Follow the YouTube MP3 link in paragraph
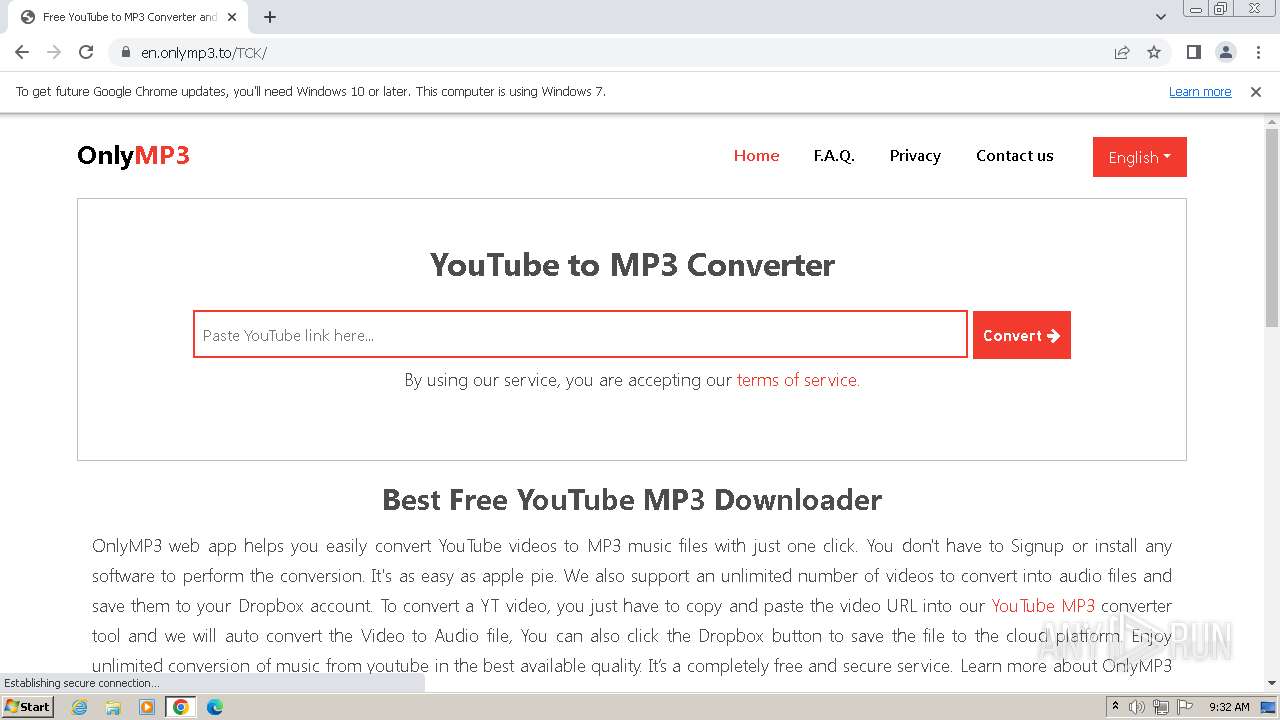Image resolution: width=1280 pixels, height=720 pixels. point(1043,605)
